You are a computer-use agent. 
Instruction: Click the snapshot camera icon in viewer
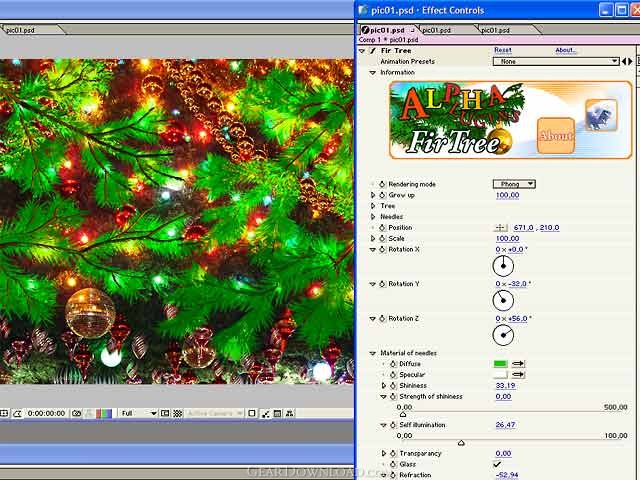tap(77, 413)
